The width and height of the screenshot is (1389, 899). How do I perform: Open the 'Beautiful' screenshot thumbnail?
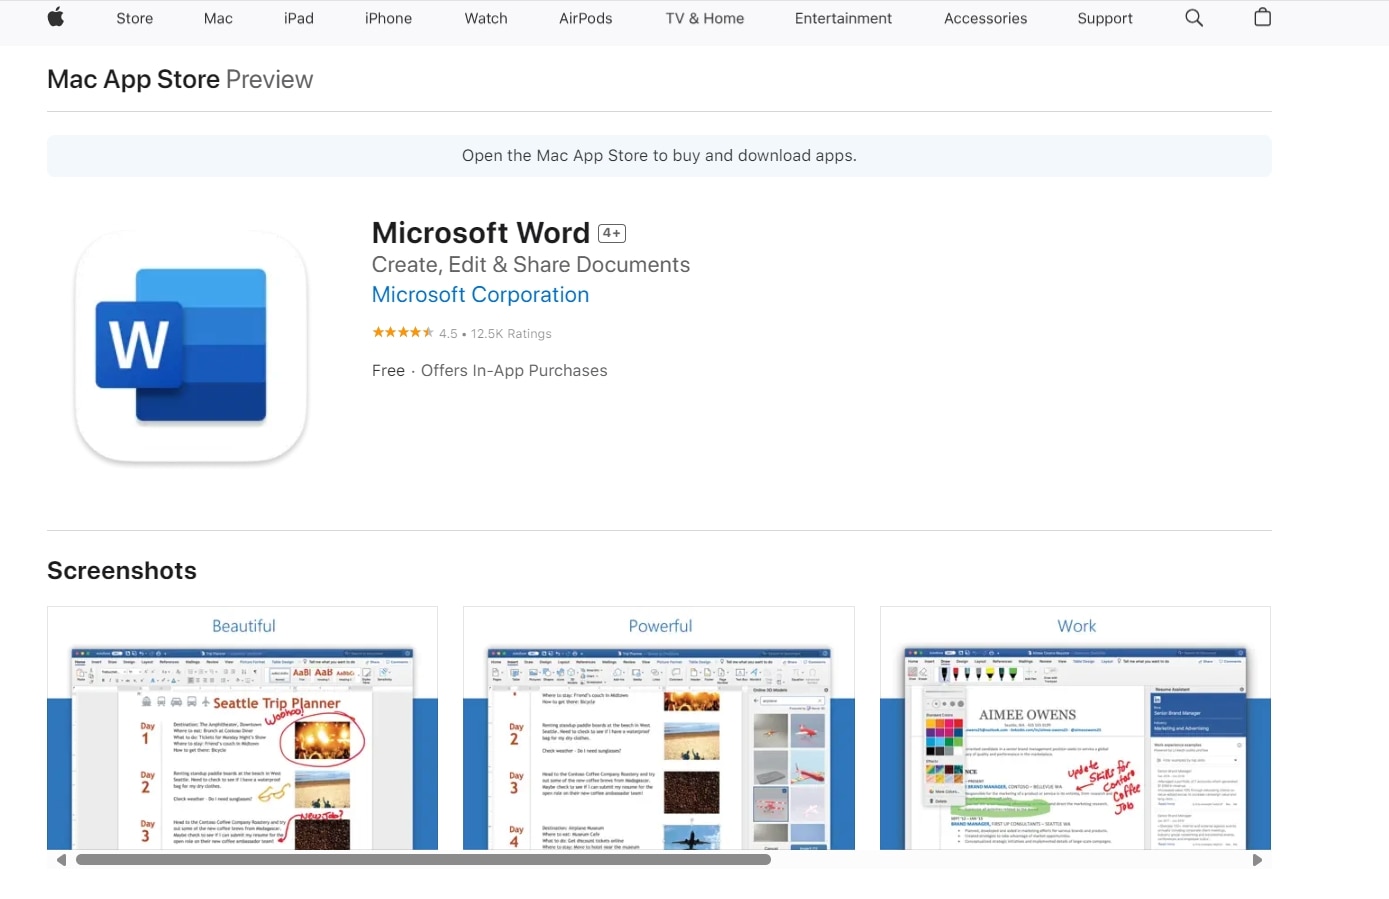(243, 728)
